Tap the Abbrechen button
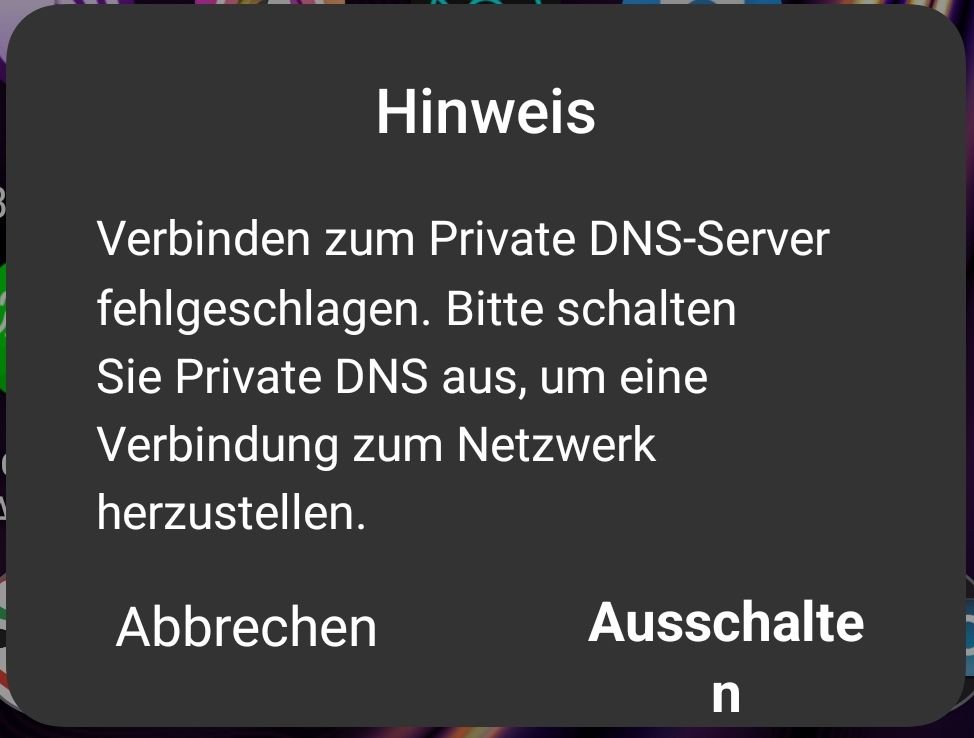The image size is (974, 738). 247,627
